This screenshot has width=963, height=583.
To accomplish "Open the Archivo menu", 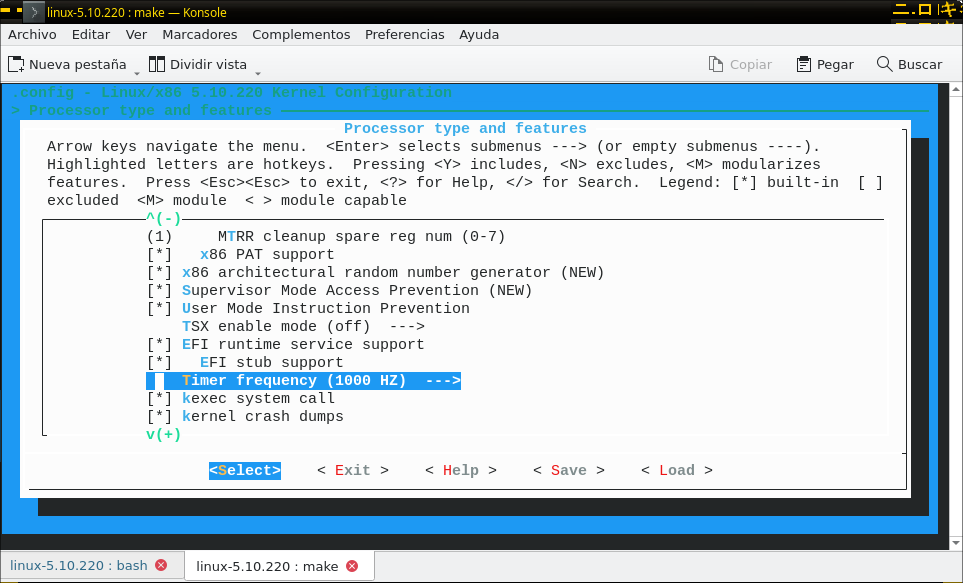I will (x=32, y=34).
